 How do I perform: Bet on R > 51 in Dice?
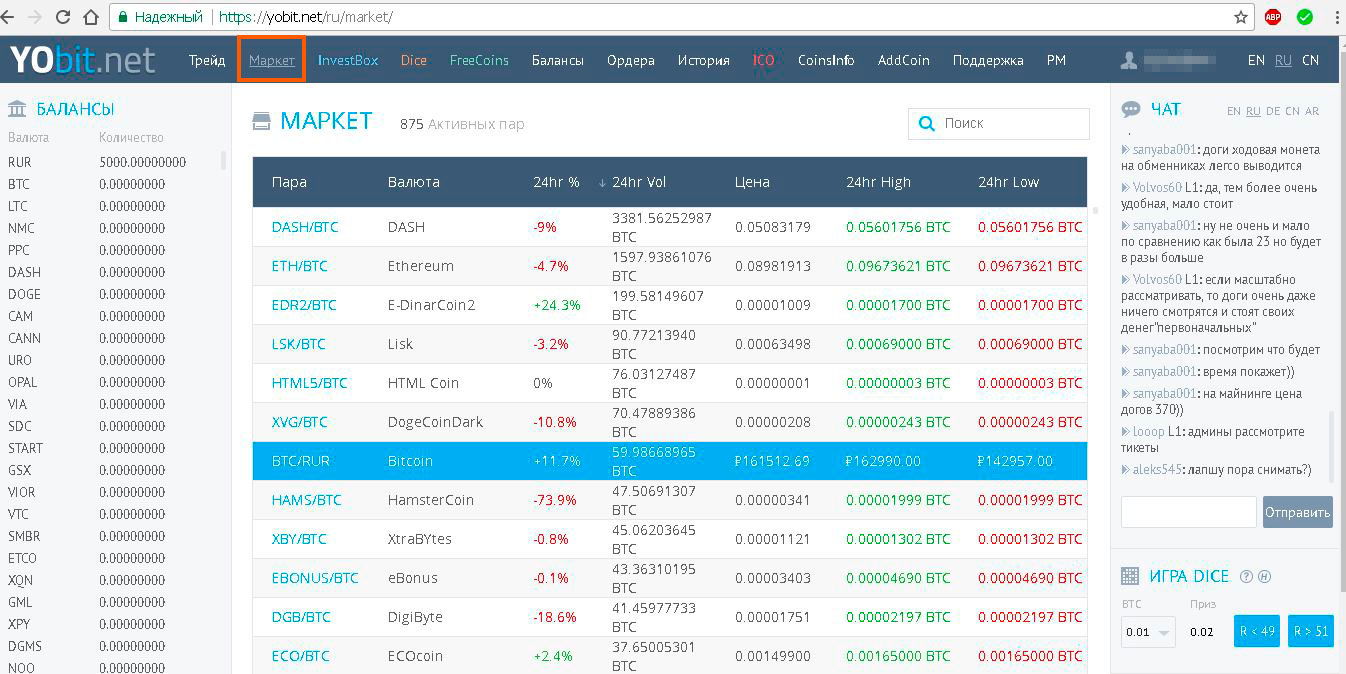[x=1310, y=631]
